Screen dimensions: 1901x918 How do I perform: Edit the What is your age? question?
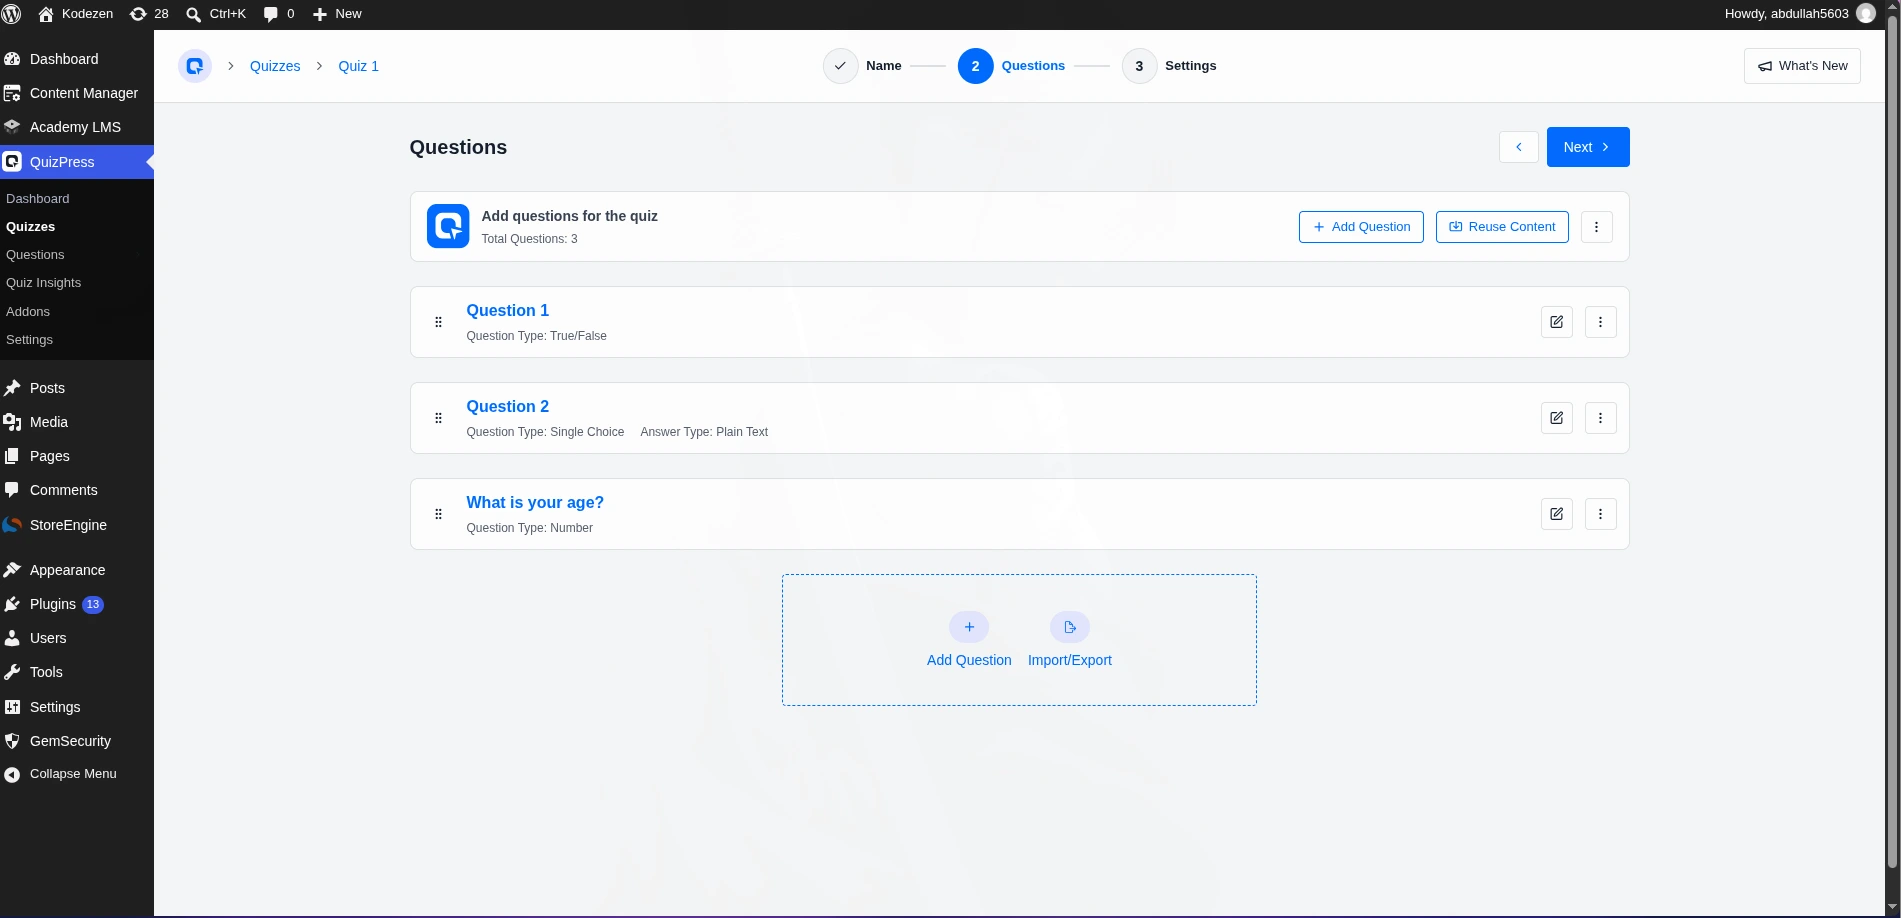pyautogui.click(x=1556, y=514)
